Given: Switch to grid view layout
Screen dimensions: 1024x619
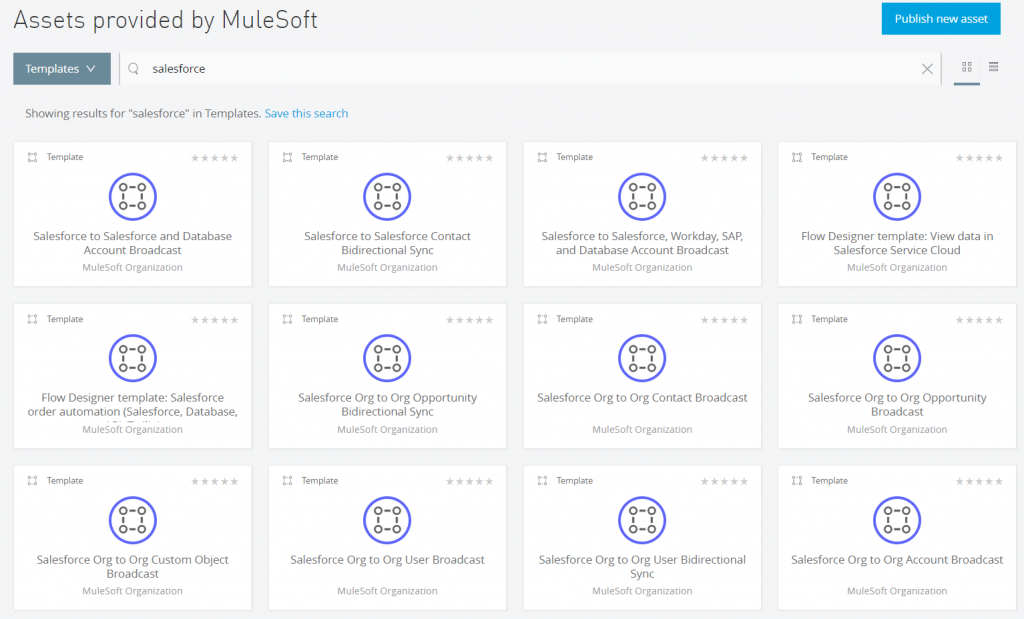Looking at the screenshot, I should click(966, 67).
